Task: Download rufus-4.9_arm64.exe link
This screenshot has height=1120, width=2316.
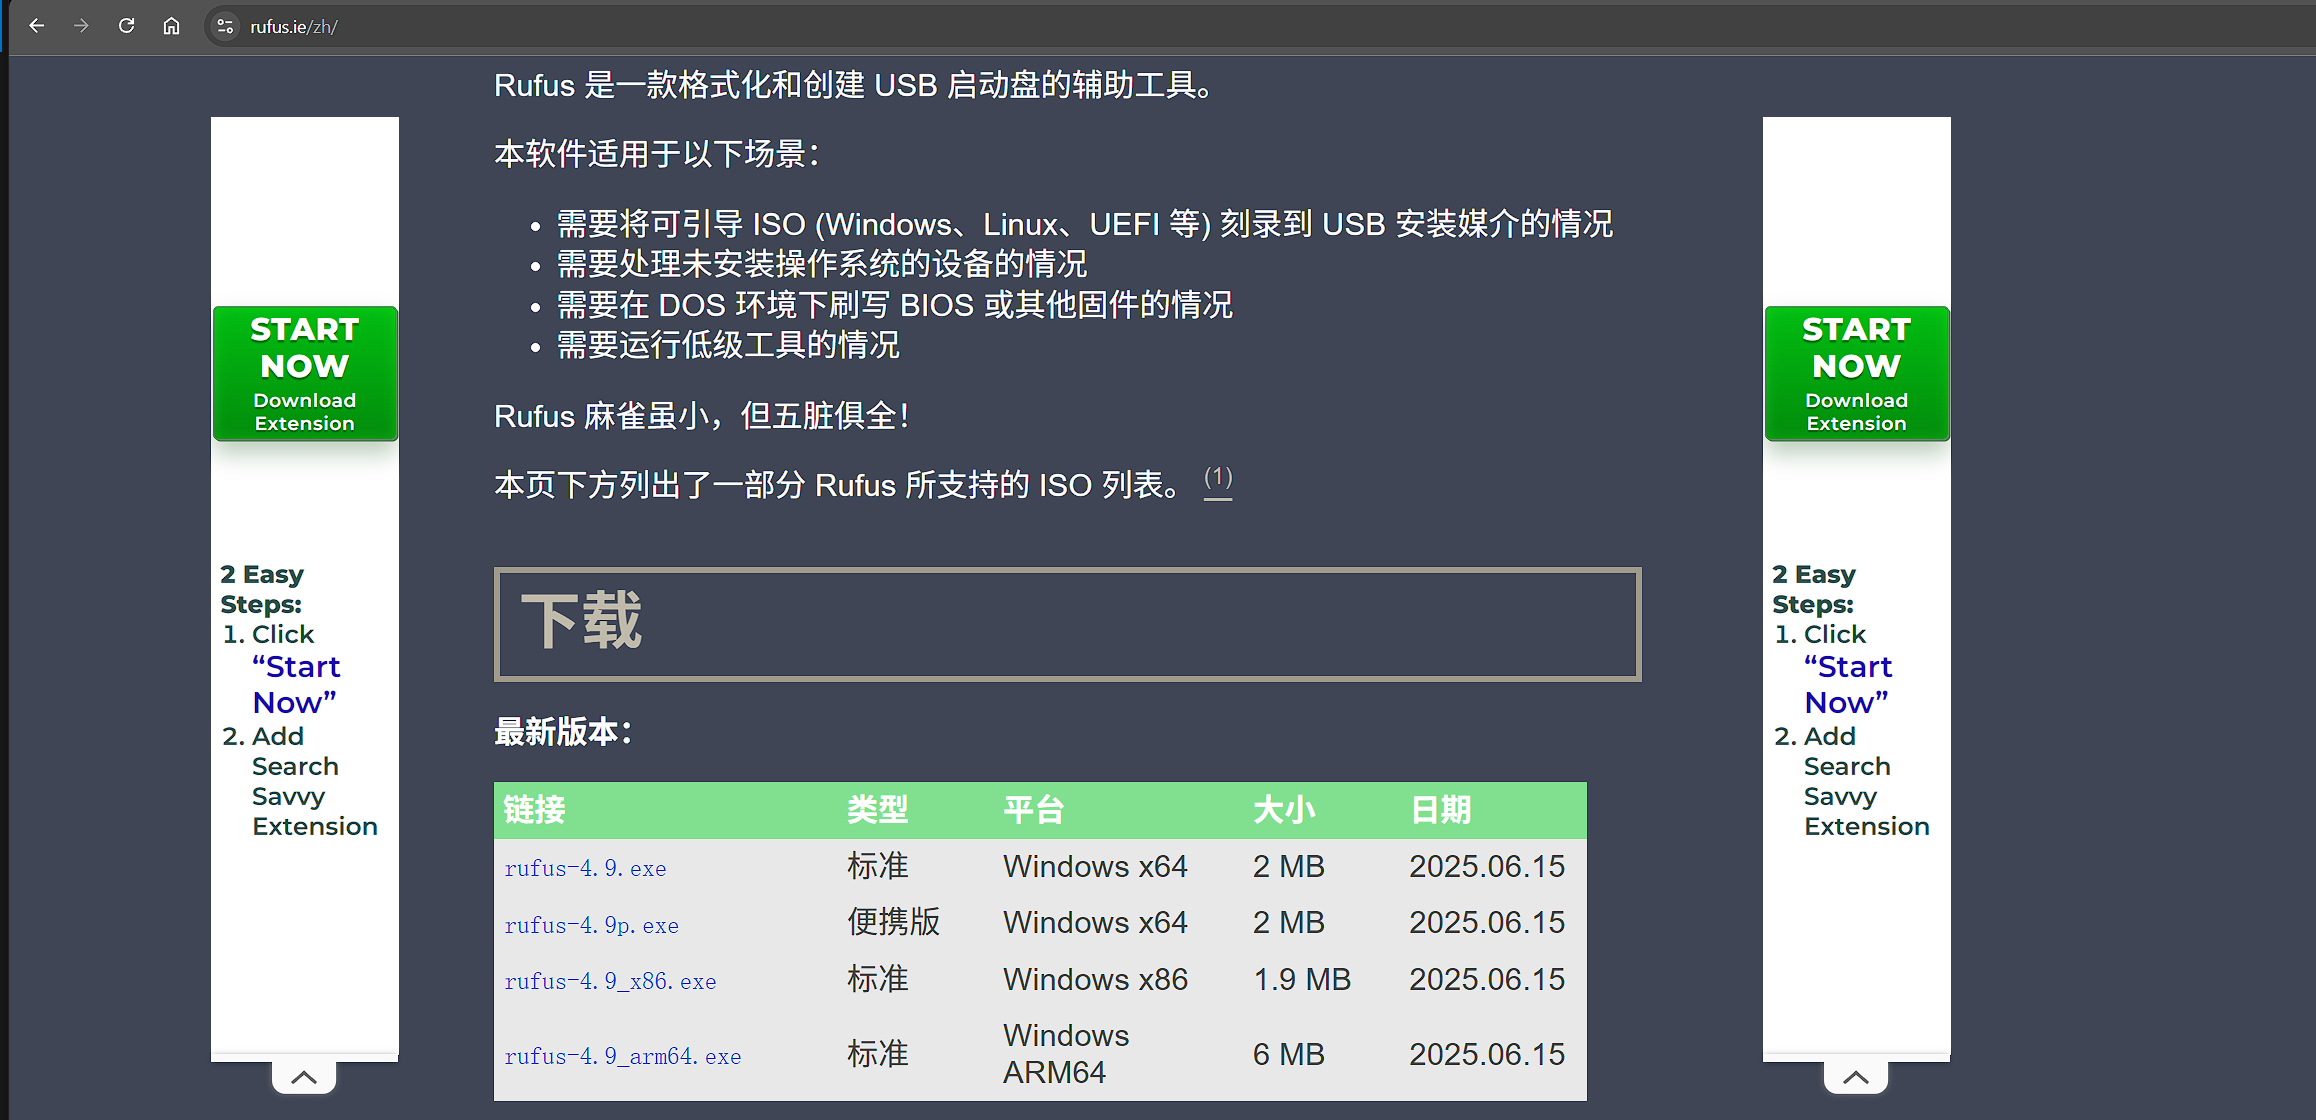Action: pyautogui.click(x=622, y=1056)
